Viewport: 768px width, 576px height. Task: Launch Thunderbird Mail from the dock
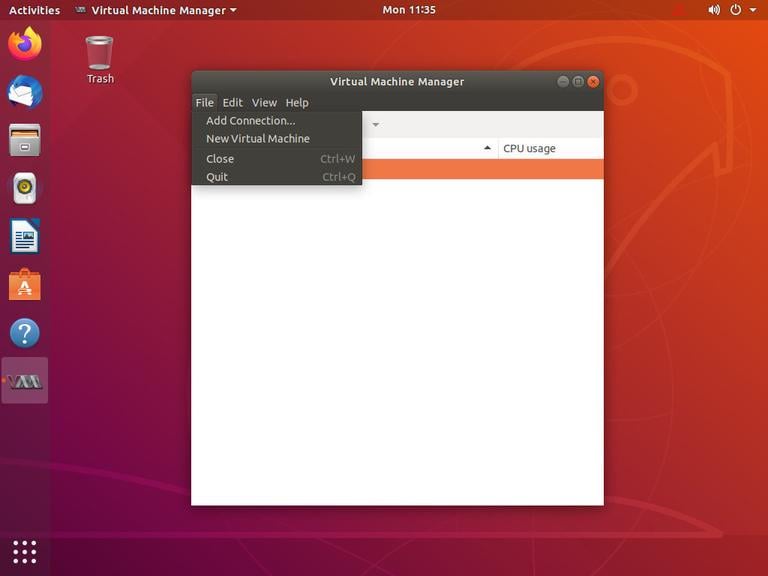click(25, 92)
